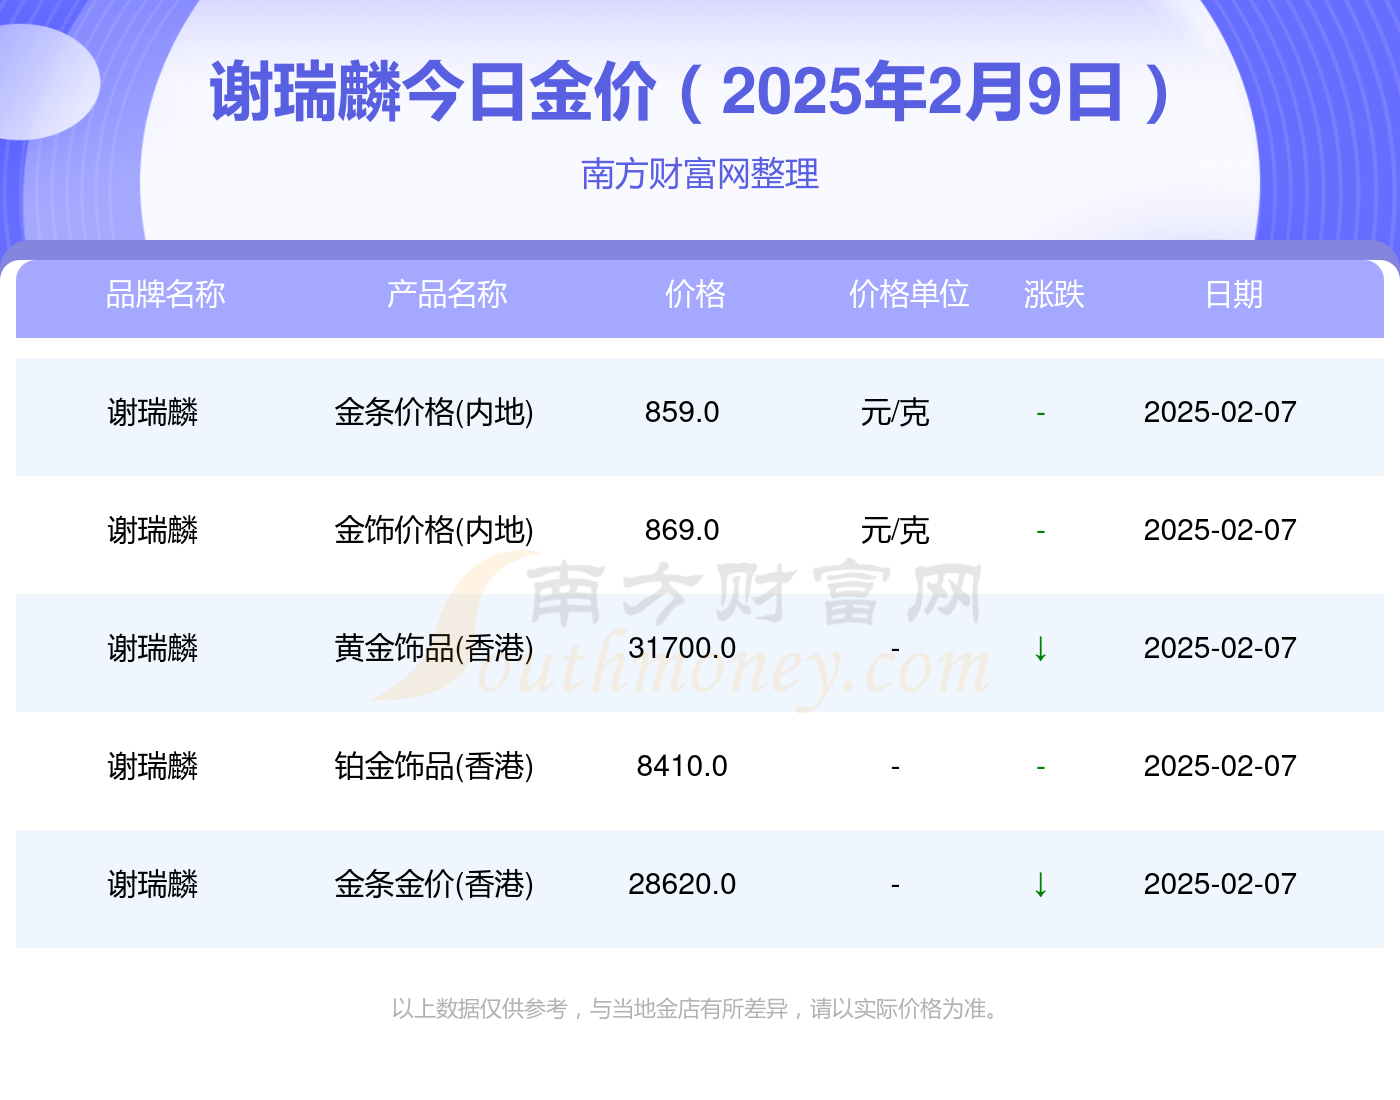Click 元/克 unit in 金饰价格(内地) row
The image size is (1400, 1100).
895,530
